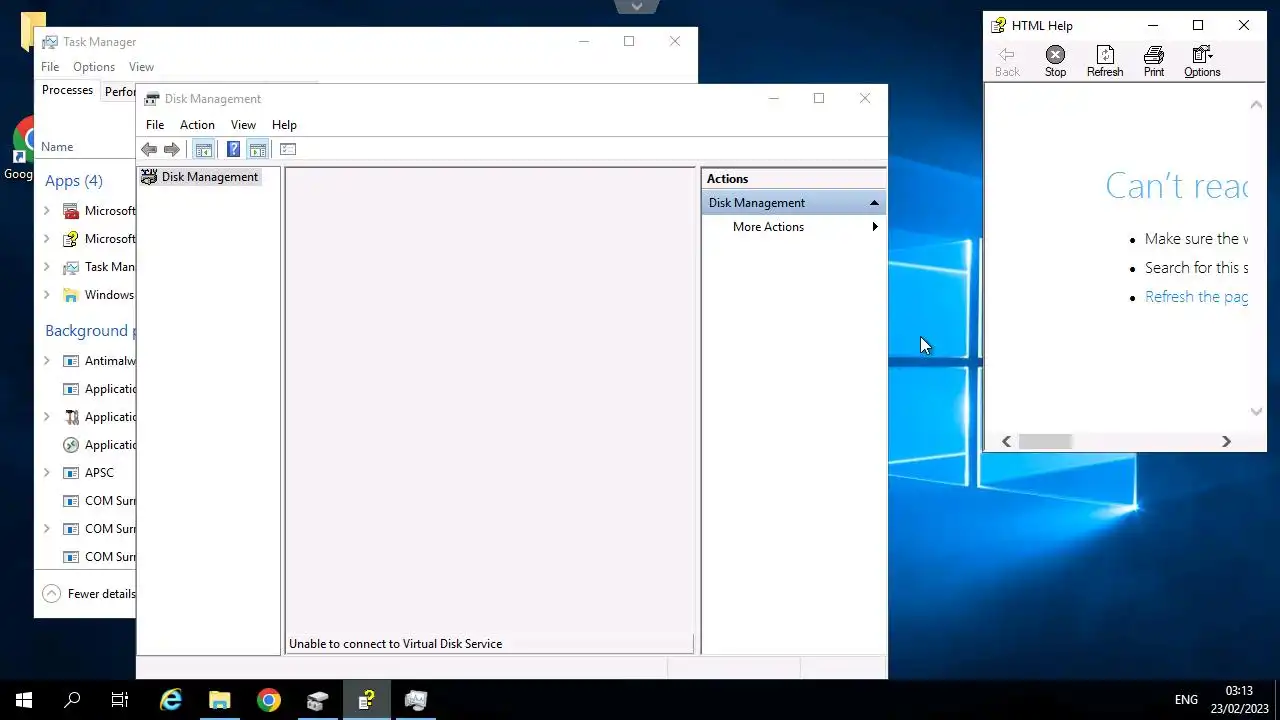Open the File menu in Disk Management
1280x720 pixels.
[155, 125]
